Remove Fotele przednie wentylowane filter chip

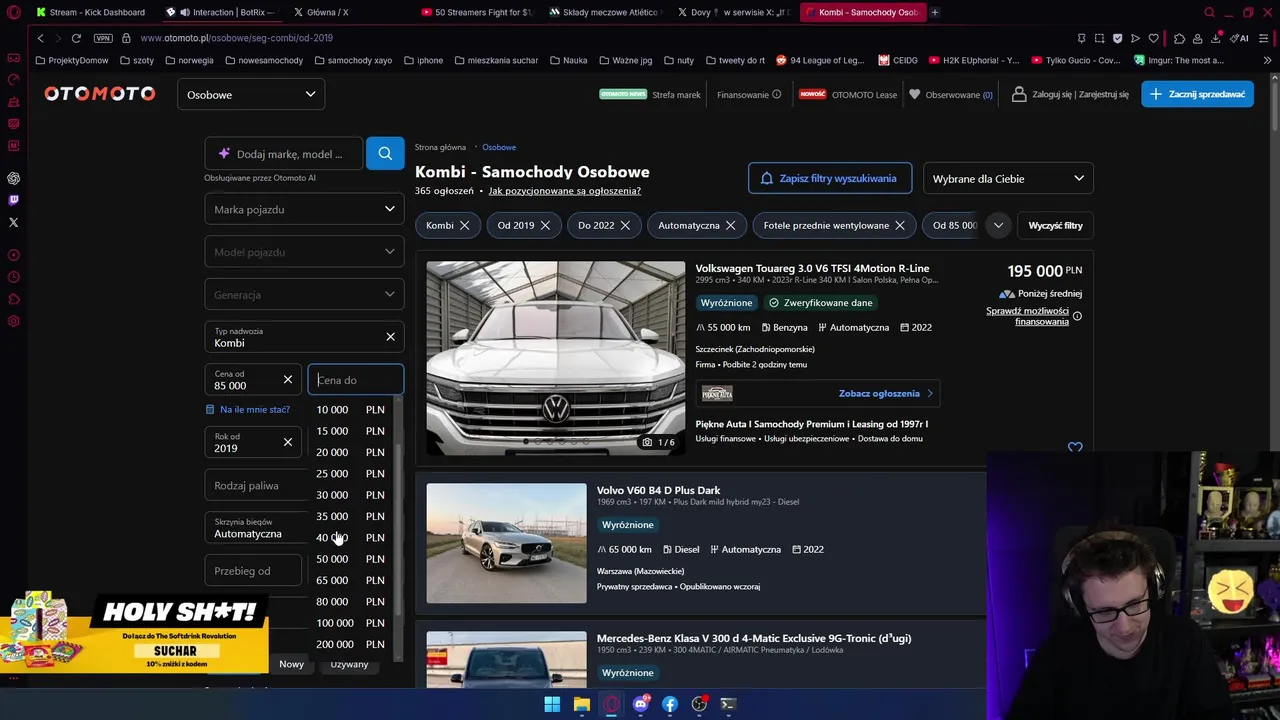(x=900, y=225)
